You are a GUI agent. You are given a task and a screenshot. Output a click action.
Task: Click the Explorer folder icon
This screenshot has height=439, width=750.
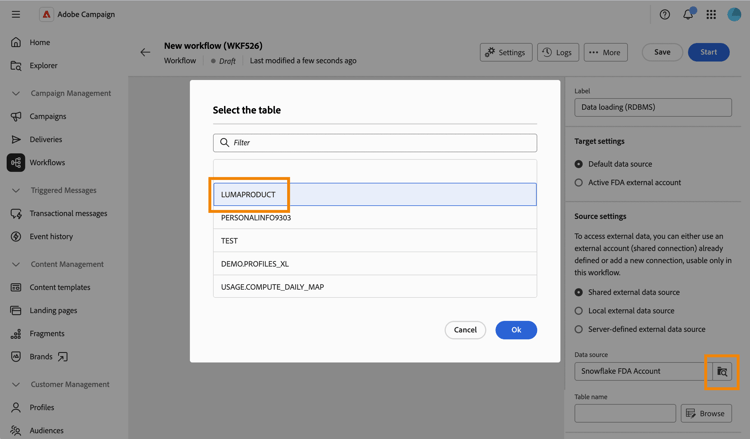[16, 66]
